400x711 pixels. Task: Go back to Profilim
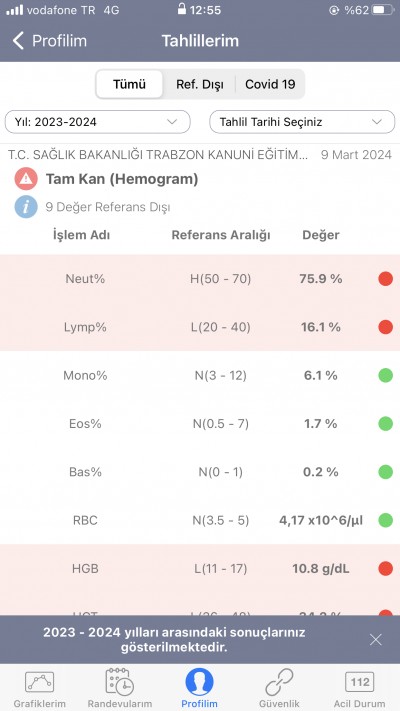[x=49, y=41]
